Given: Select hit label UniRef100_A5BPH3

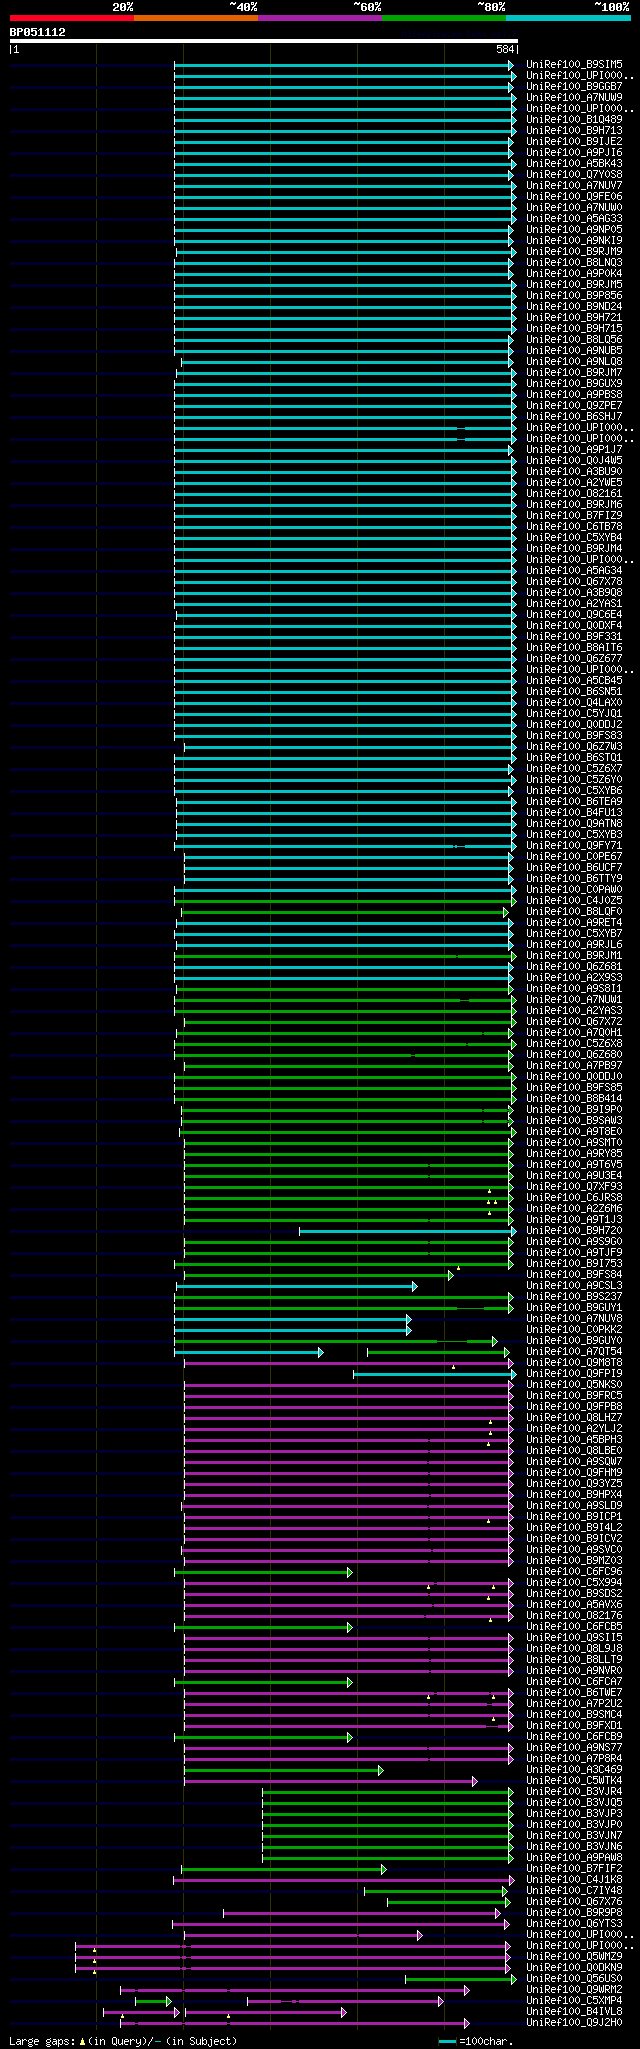Looking at the screenshot, I should coord(574,1440).
